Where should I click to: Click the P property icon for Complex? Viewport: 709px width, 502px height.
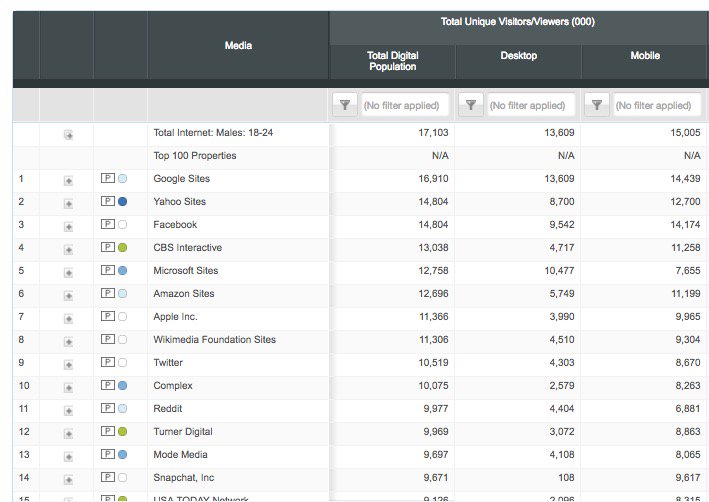pyautogui.click(x=108, y=385)
